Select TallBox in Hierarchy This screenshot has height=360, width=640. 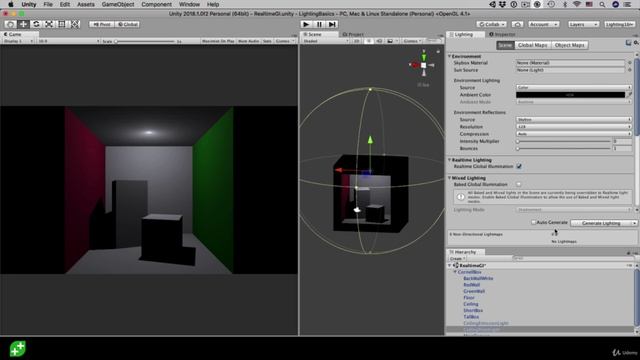coord(471,317)
